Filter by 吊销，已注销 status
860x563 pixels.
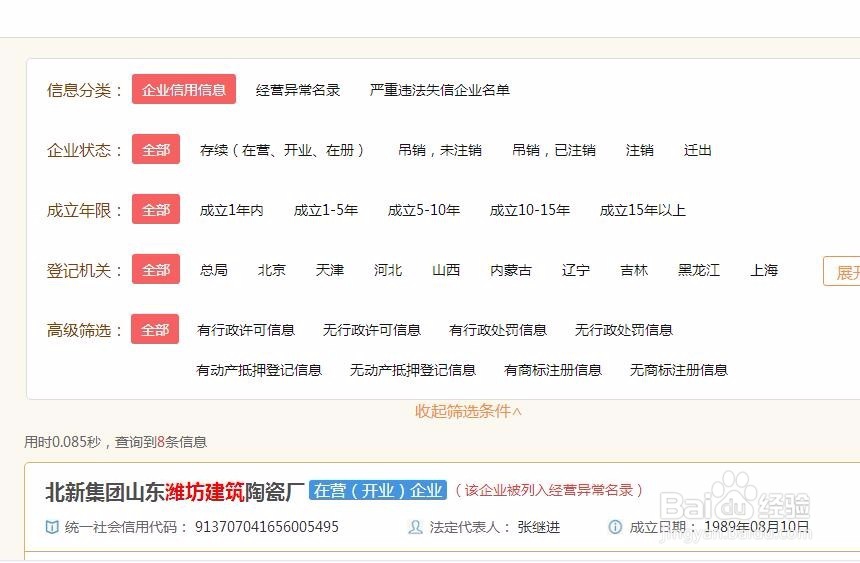(x=553, y=150)
